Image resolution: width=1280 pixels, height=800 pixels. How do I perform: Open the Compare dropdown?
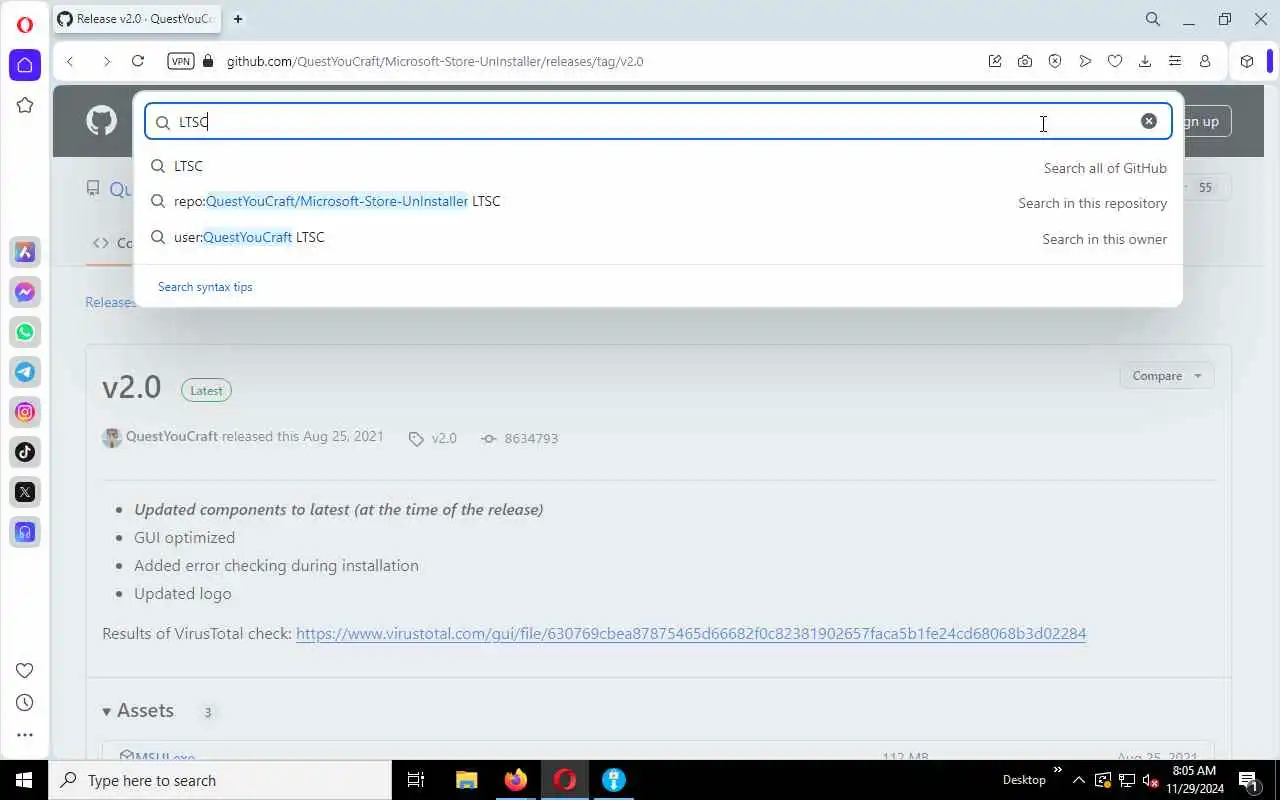coord(1167,376)
